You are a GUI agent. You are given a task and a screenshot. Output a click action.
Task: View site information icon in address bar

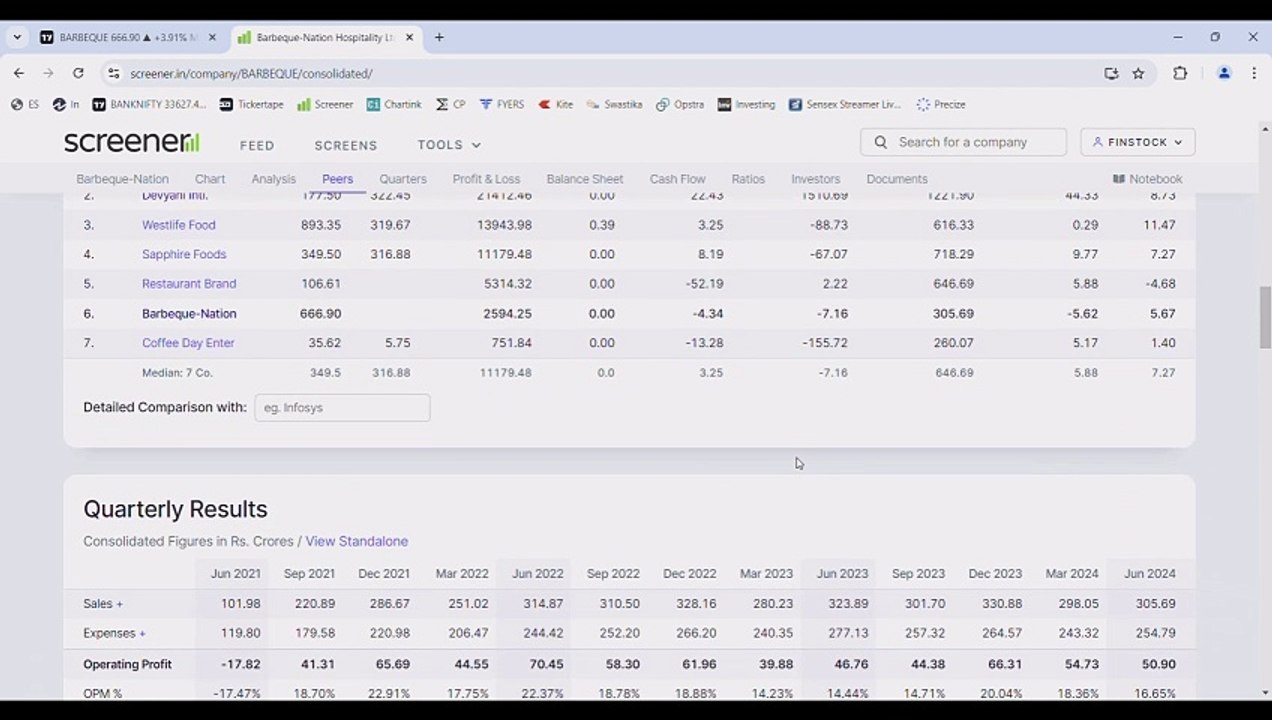113,73
